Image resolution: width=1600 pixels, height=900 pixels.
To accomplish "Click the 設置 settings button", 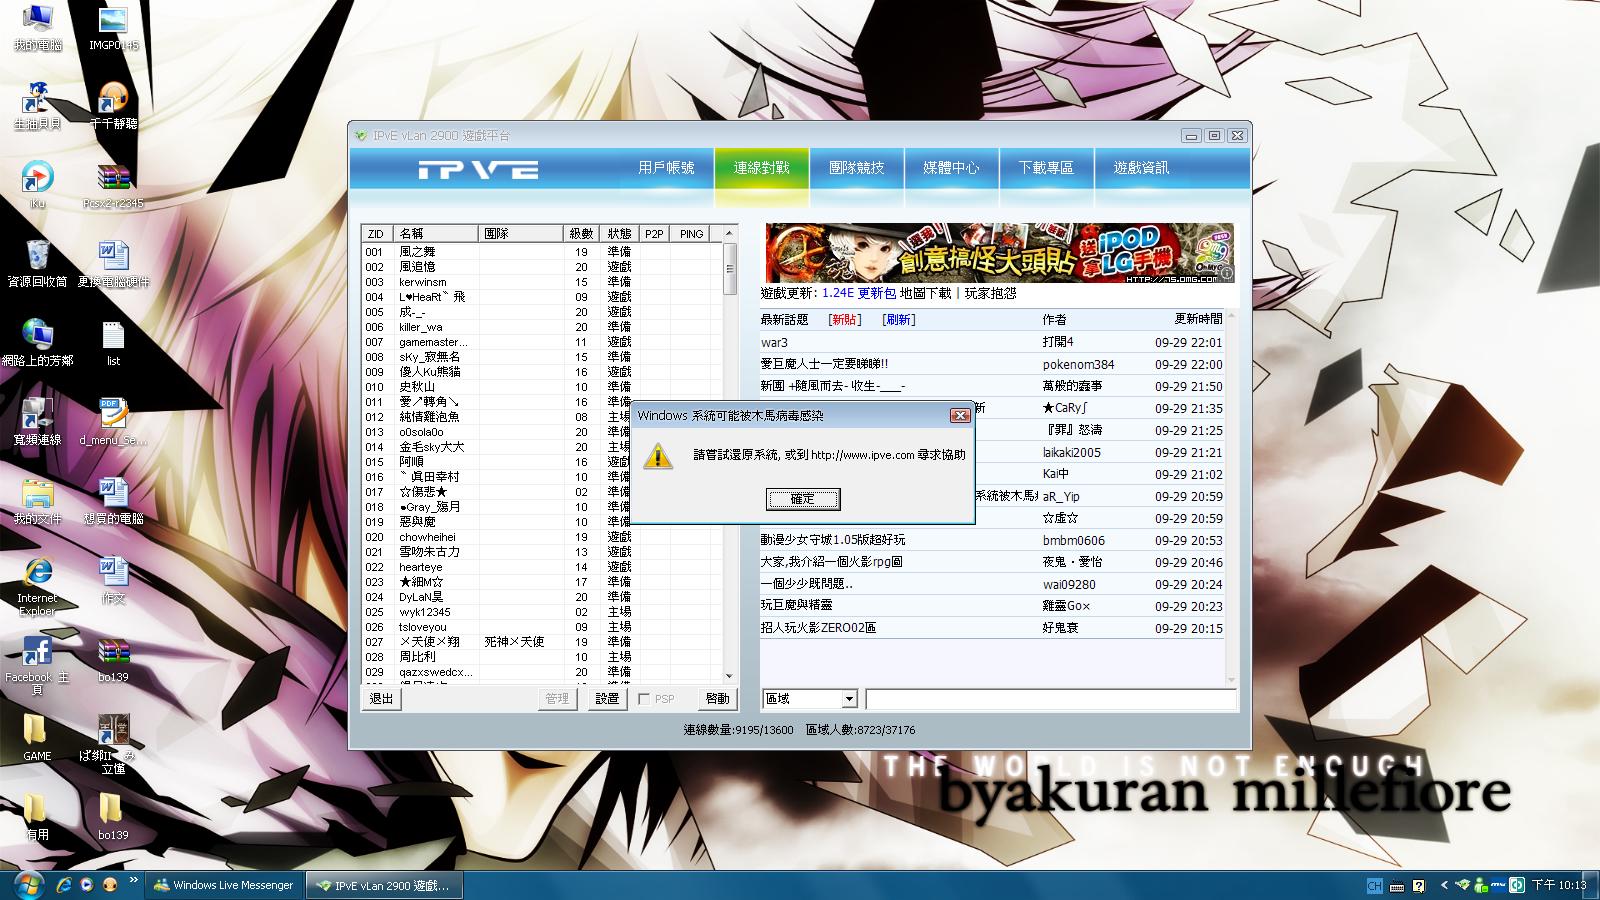I will [x=607, y=699].
